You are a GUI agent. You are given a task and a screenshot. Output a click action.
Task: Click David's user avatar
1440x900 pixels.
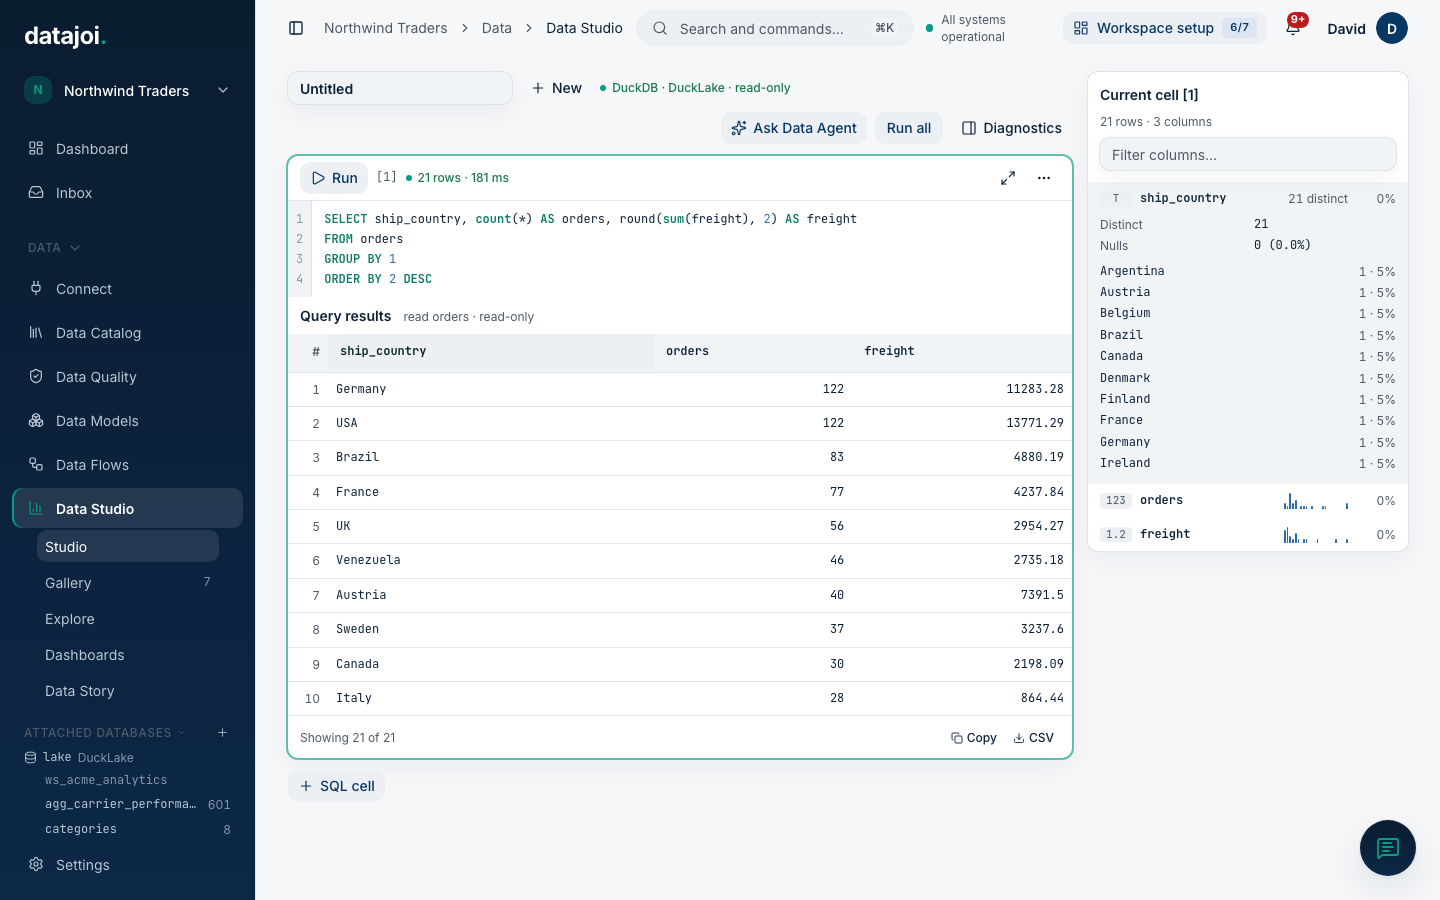coord(1392,28)
